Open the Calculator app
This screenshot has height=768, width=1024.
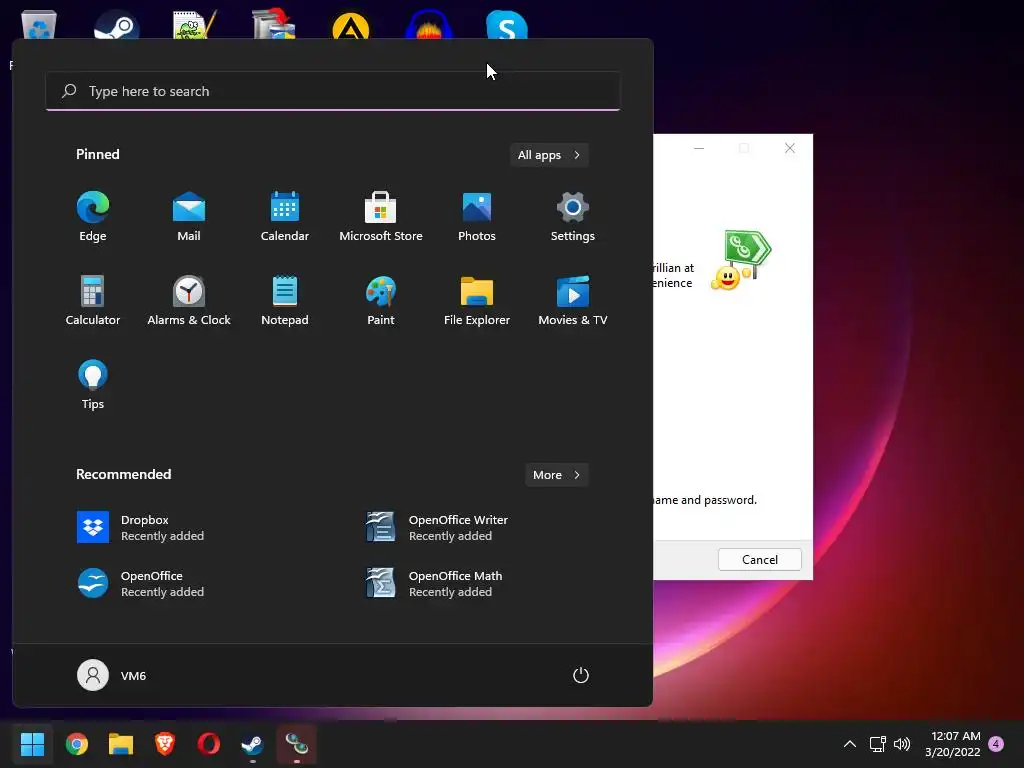point(93,301)
